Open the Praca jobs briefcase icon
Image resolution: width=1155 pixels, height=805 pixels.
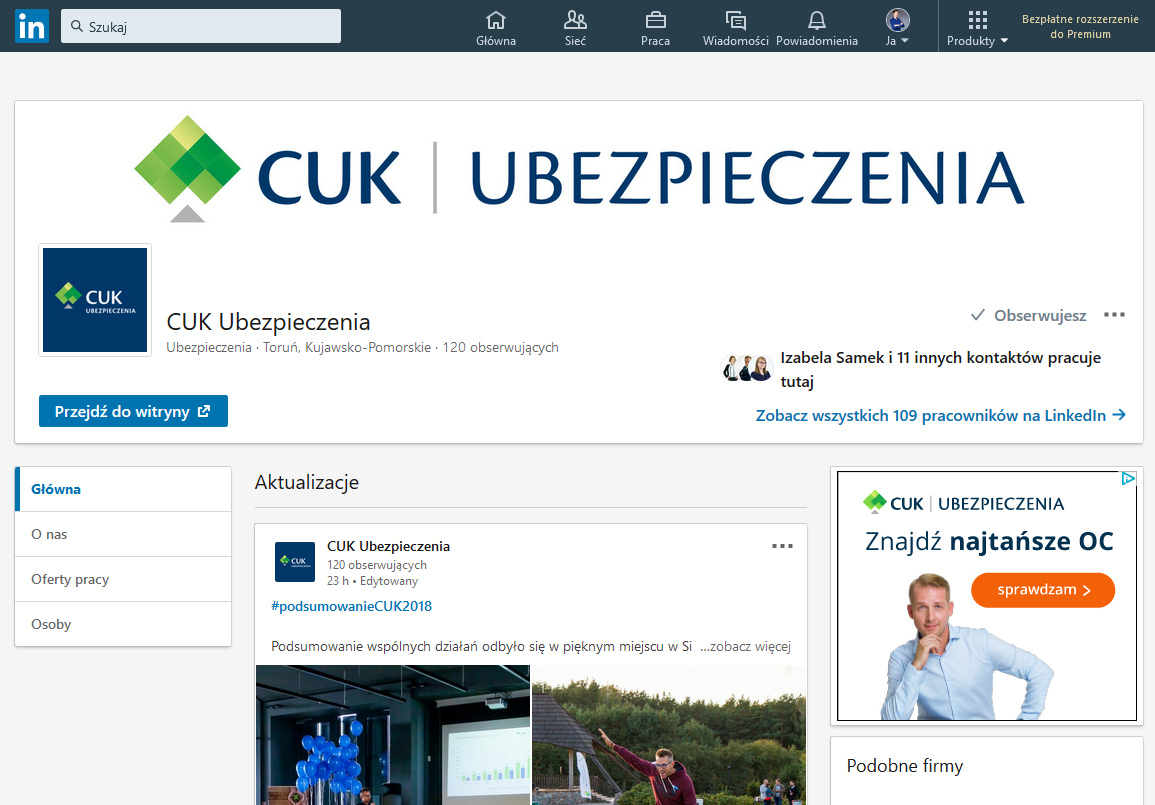point(656,20)
